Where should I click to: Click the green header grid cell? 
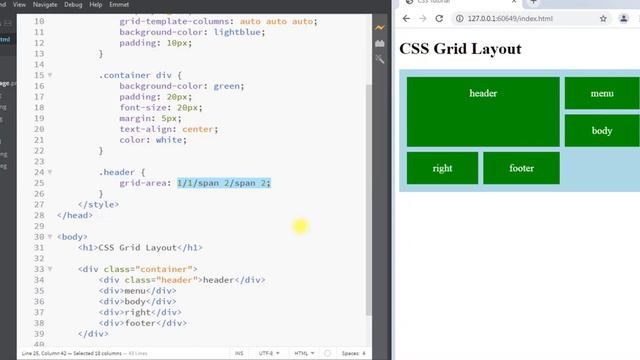pos(483,111)
